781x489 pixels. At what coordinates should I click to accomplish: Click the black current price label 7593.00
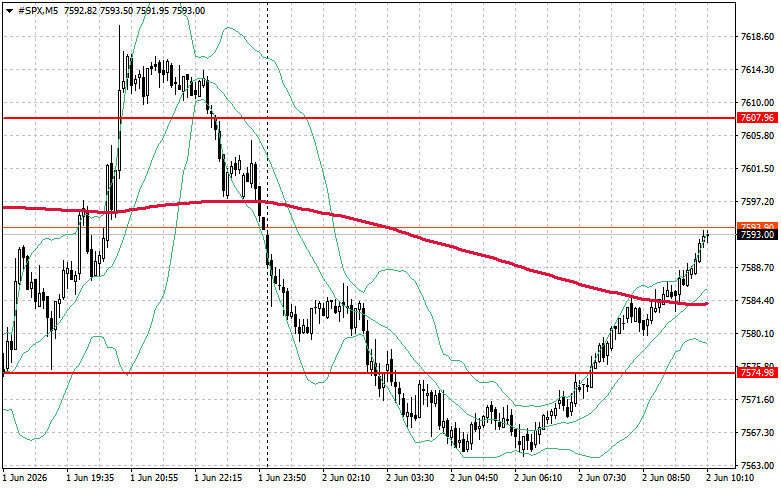tap(757, 235)
